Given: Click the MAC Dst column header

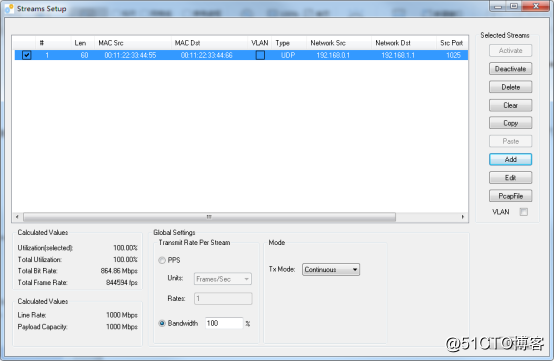Looking at the screenshot, I should point(209,43).
